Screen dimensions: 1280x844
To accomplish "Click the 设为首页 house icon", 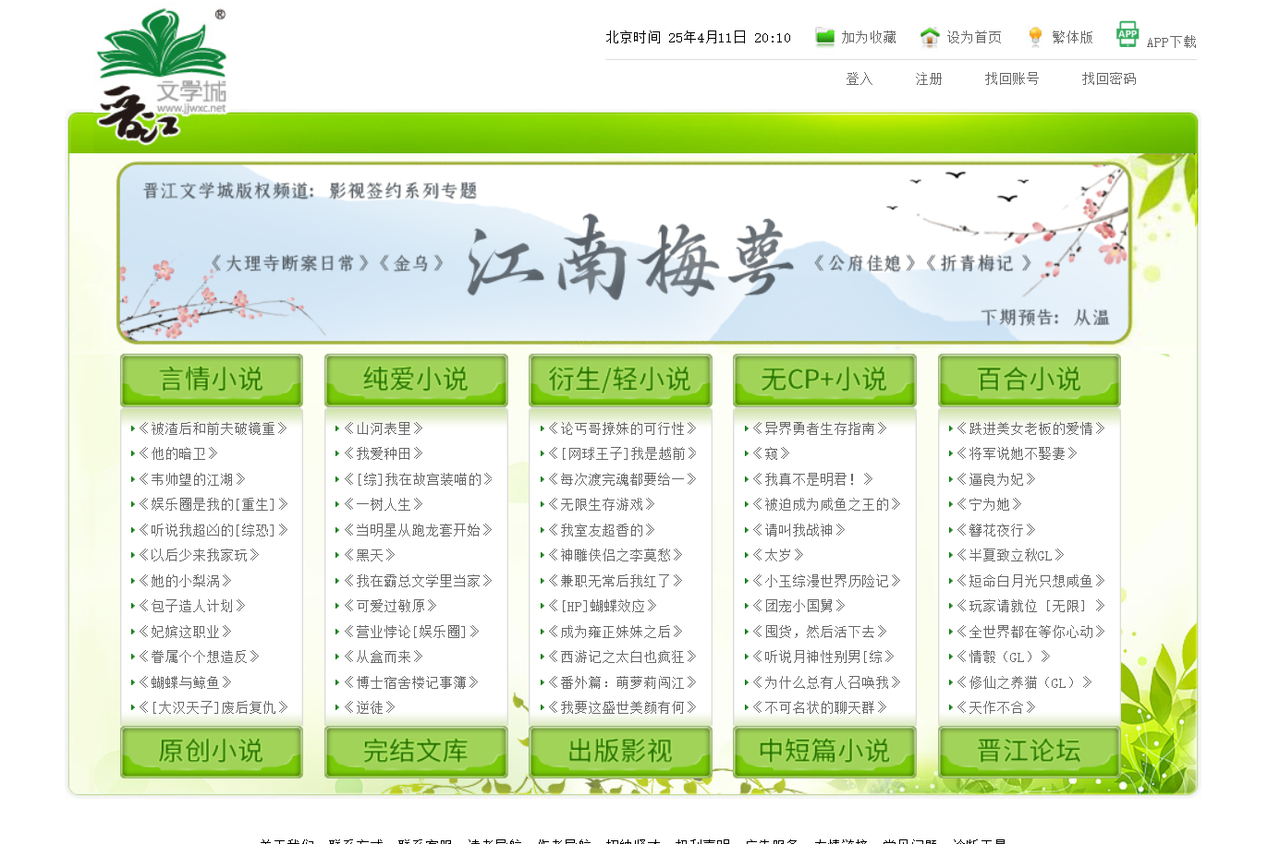I will [x=930, y=37].
